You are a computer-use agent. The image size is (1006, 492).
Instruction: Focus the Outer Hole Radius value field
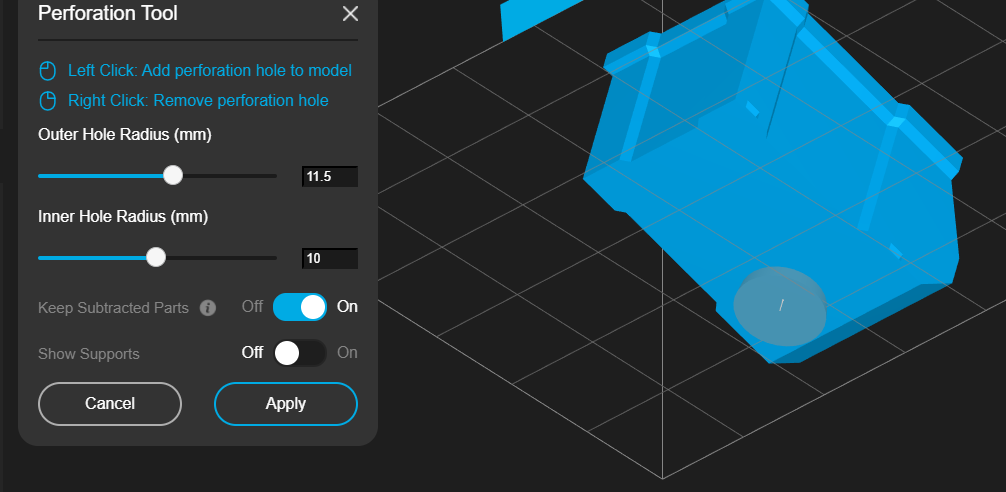click(330, 176)
